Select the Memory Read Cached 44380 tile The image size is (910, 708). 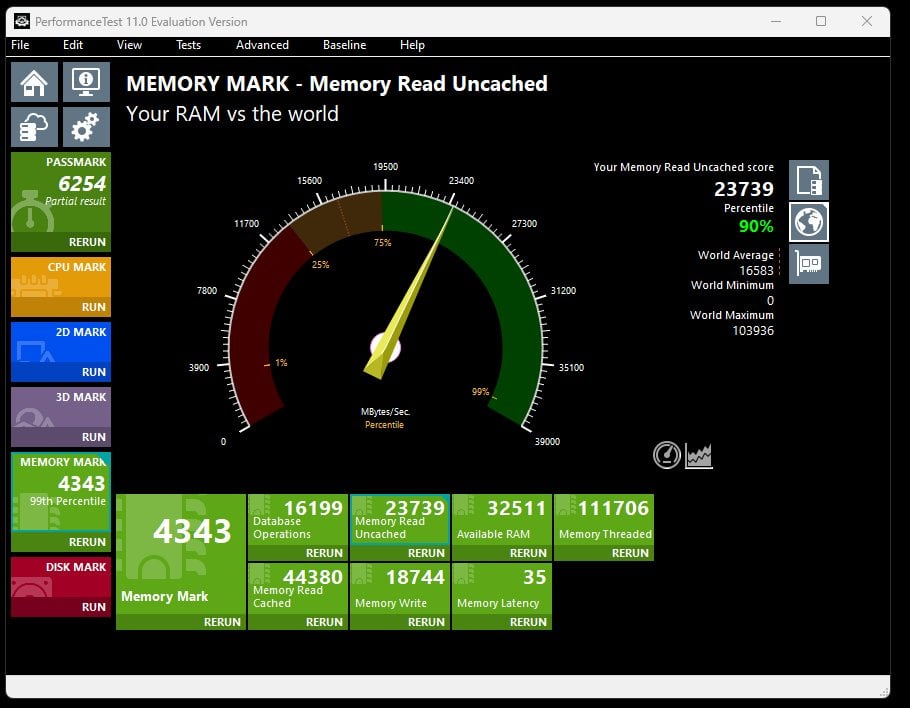pos(298,588)
